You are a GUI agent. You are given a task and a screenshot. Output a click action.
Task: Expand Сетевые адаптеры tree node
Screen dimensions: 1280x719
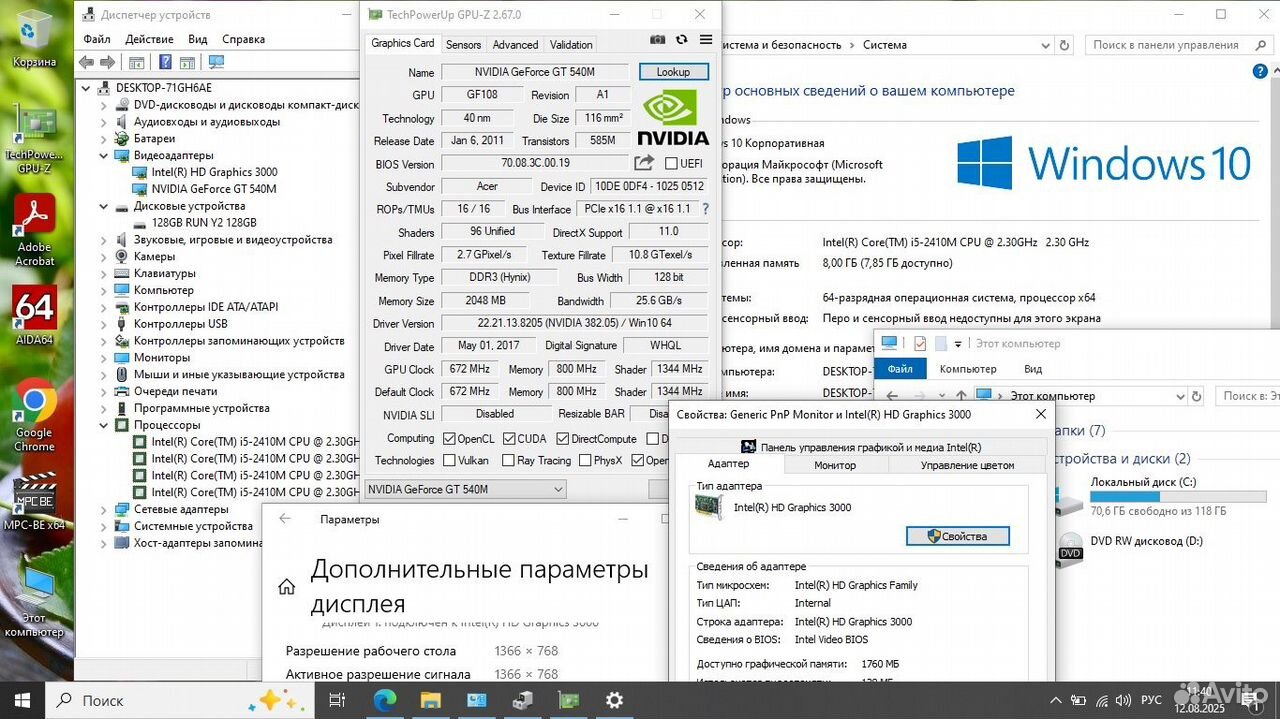click(105, 509)
